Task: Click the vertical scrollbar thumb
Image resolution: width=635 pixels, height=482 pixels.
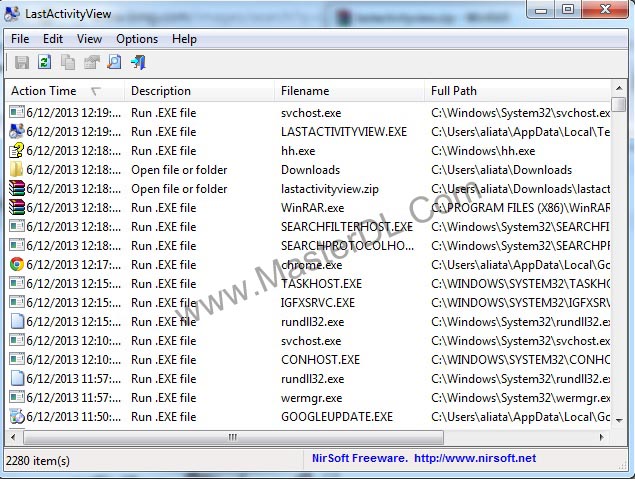Action: [619, 104]
